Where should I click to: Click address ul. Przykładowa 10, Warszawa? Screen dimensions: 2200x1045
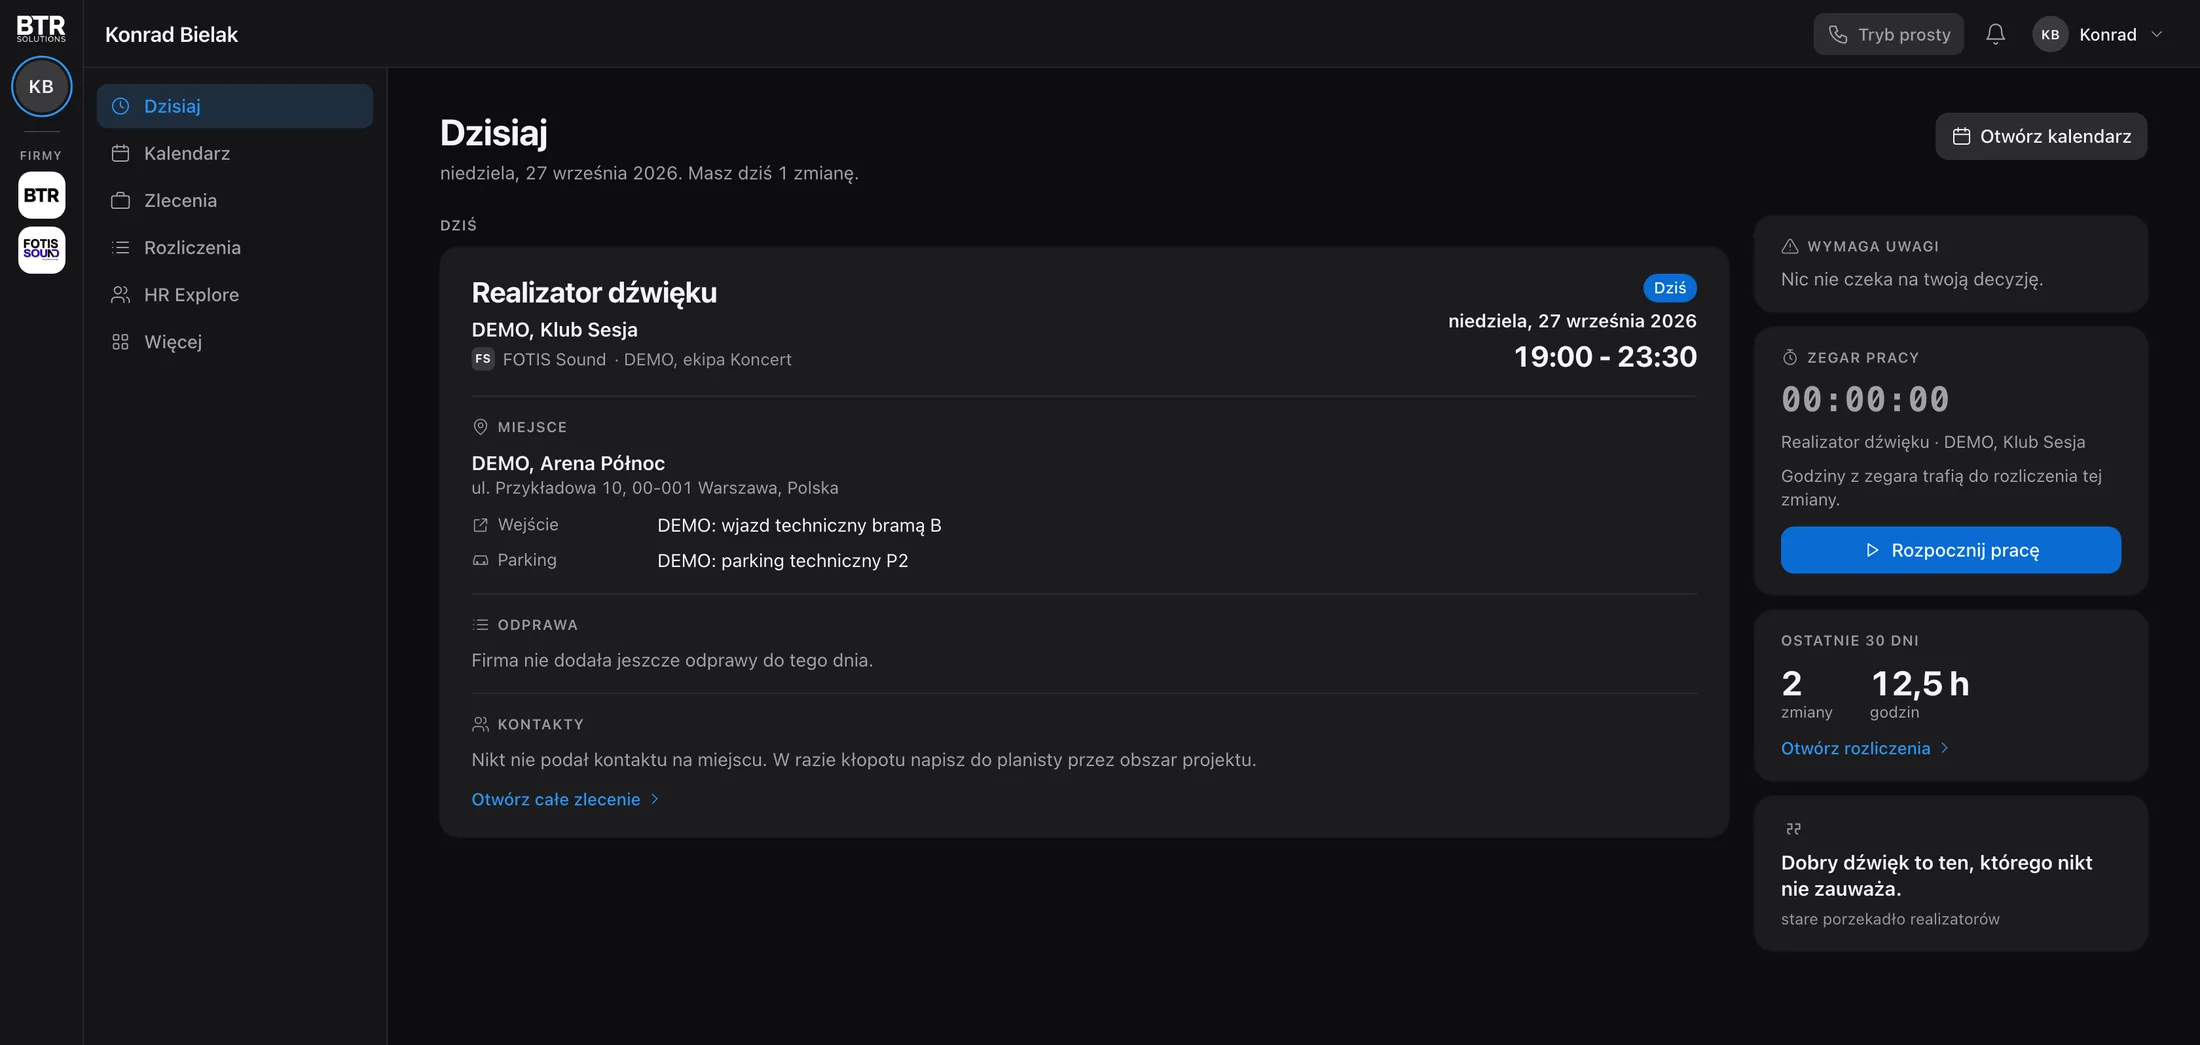pos(655,488)
